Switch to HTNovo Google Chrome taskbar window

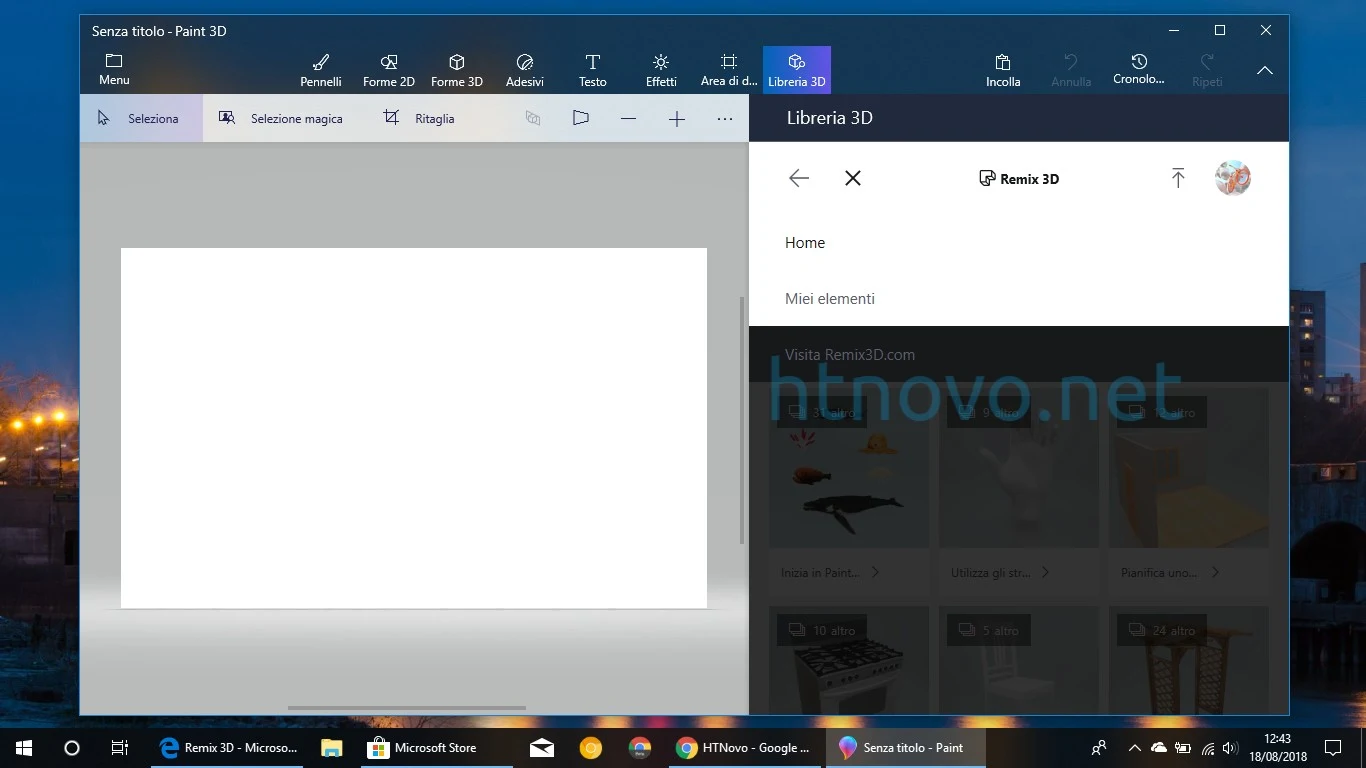tap(743, 748)
